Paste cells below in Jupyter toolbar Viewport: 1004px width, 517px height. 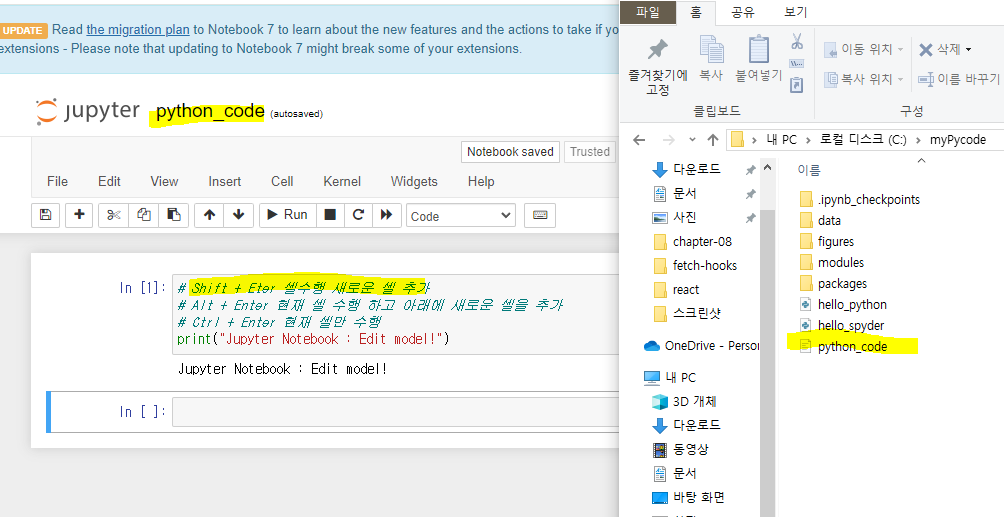(x=174, y=215)
